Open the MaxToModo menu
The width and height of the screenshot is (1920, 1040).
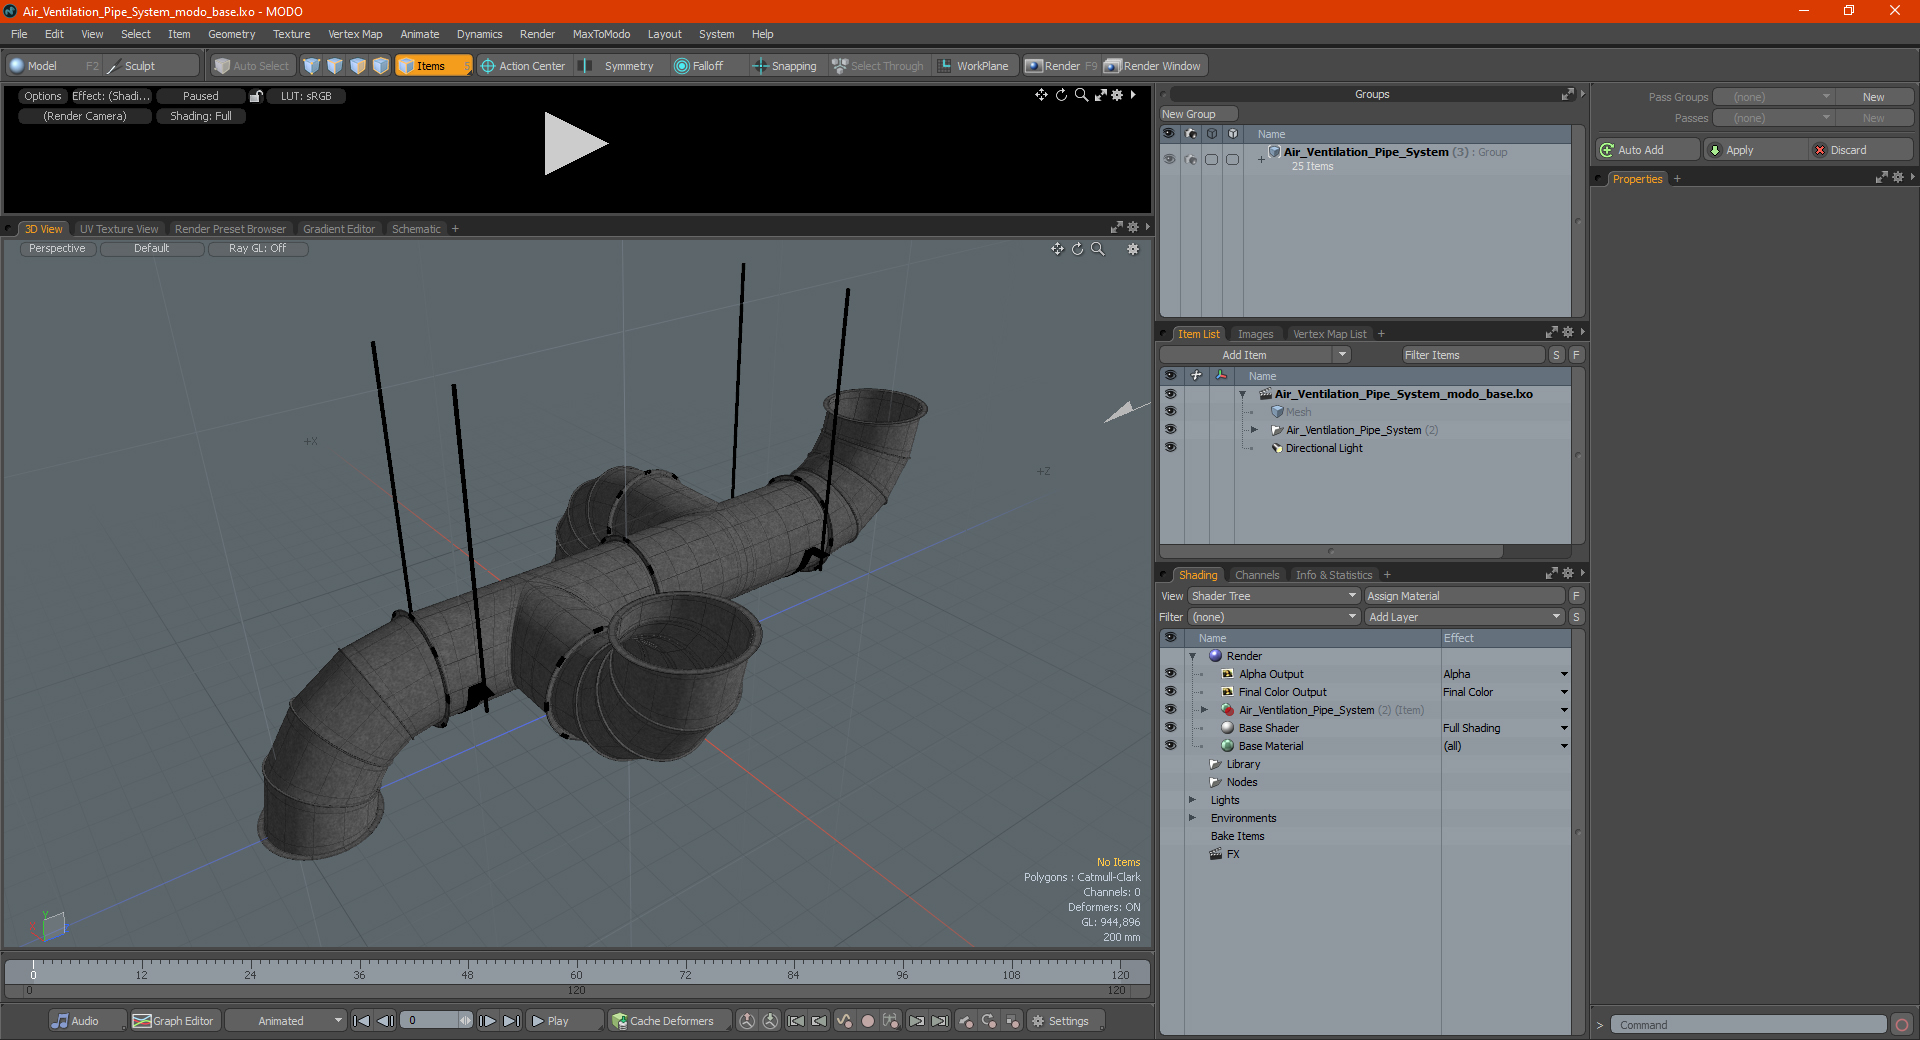coord(601,34)
